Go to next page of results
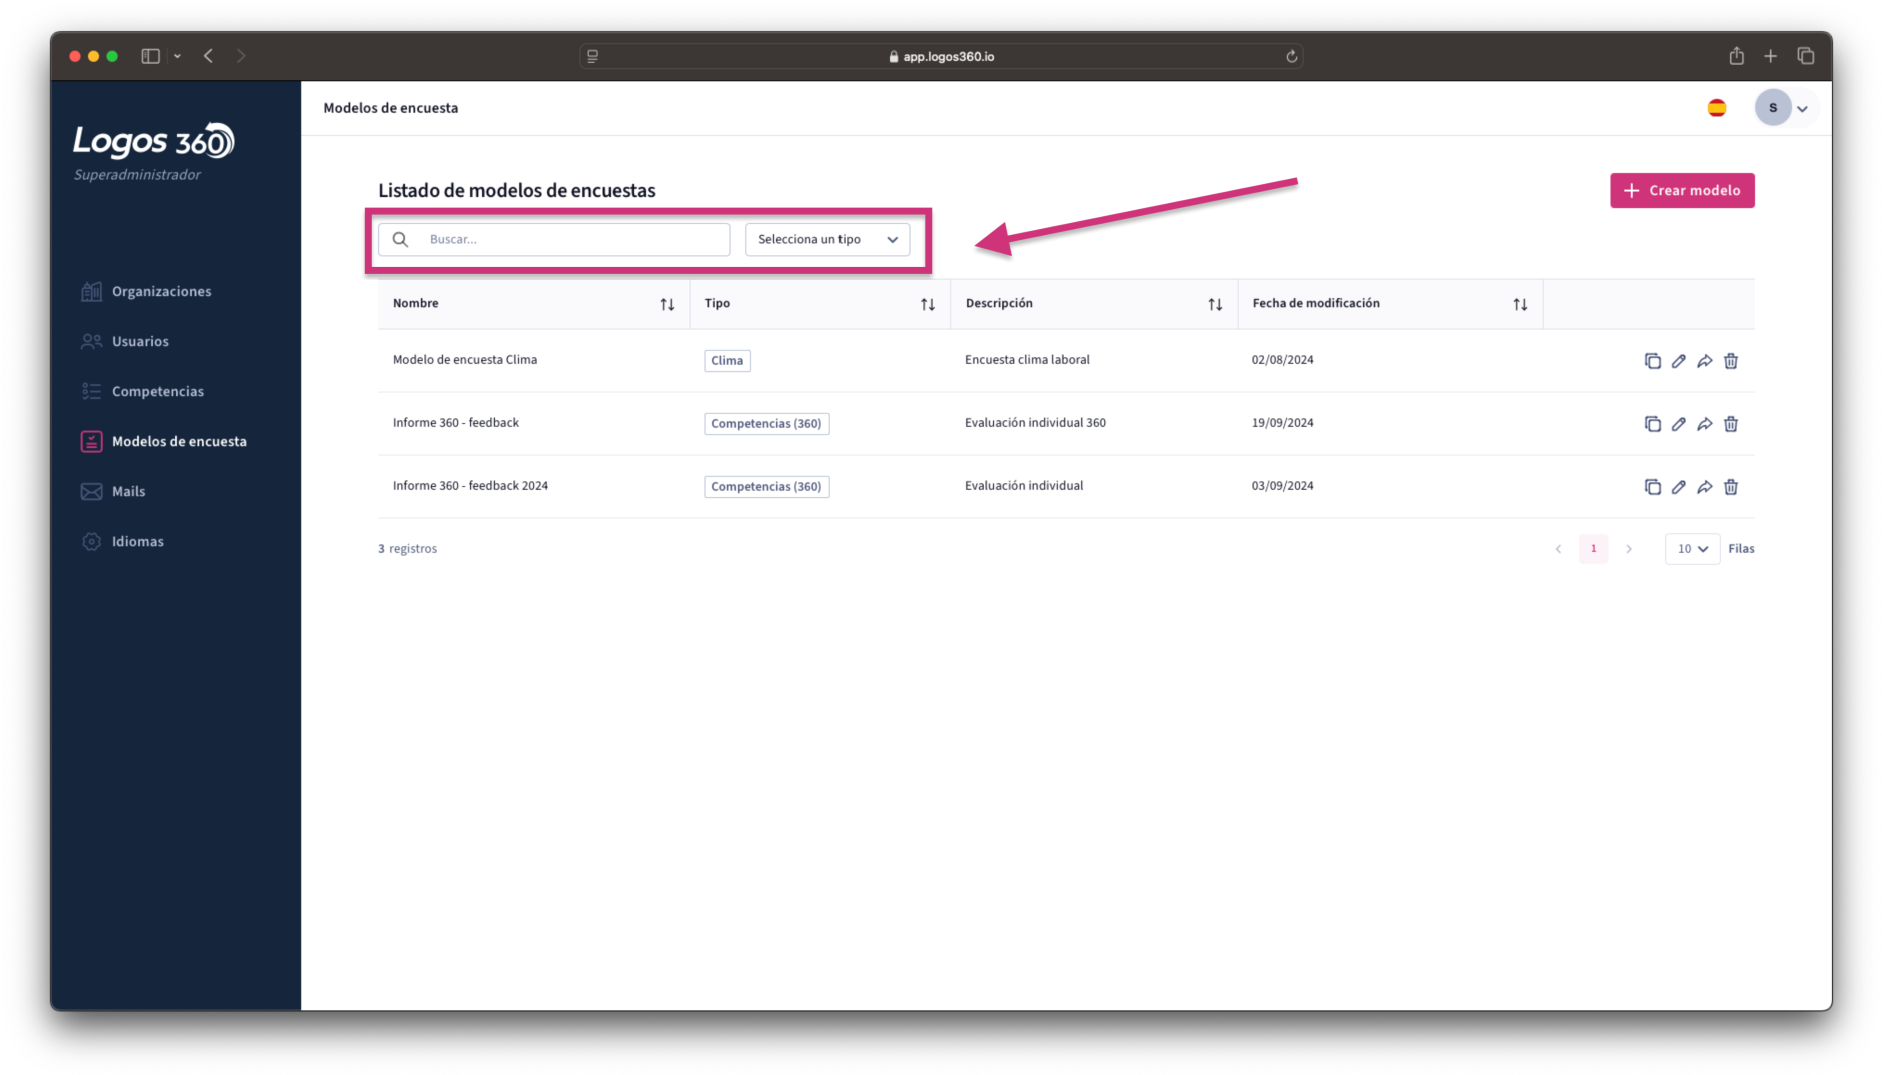 click(1629, 549)
